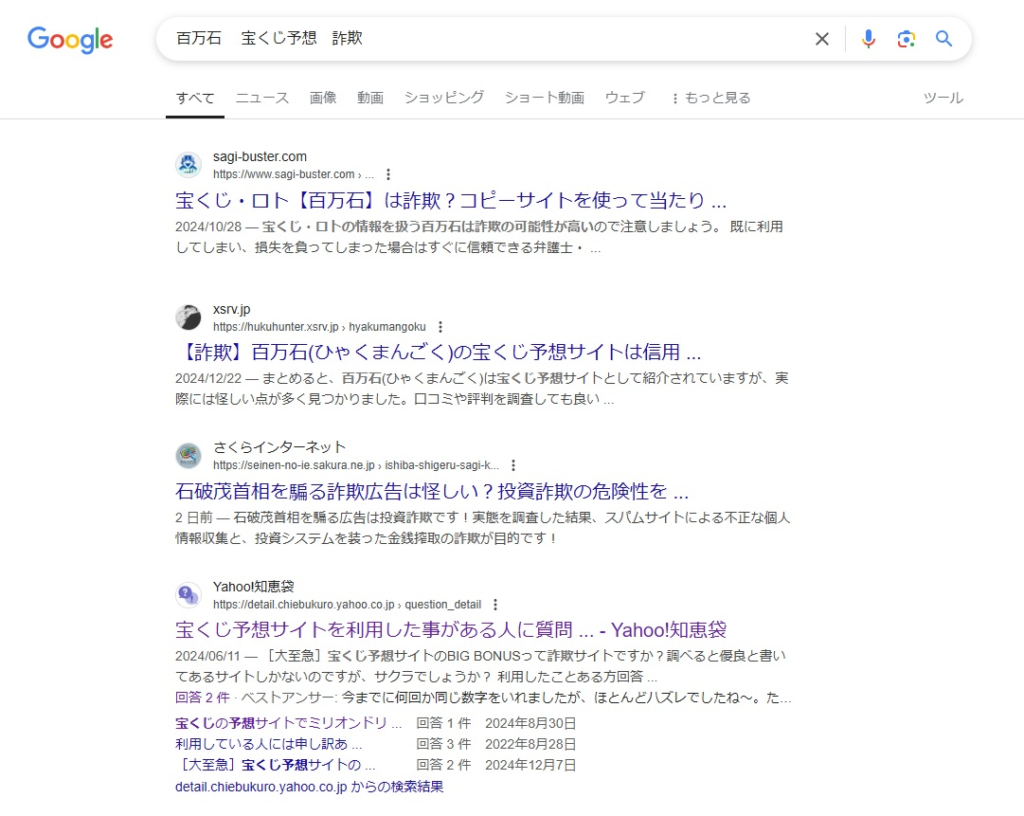Select the ショート動画 tab
The image size is (1024, 816).
[544, 98]
